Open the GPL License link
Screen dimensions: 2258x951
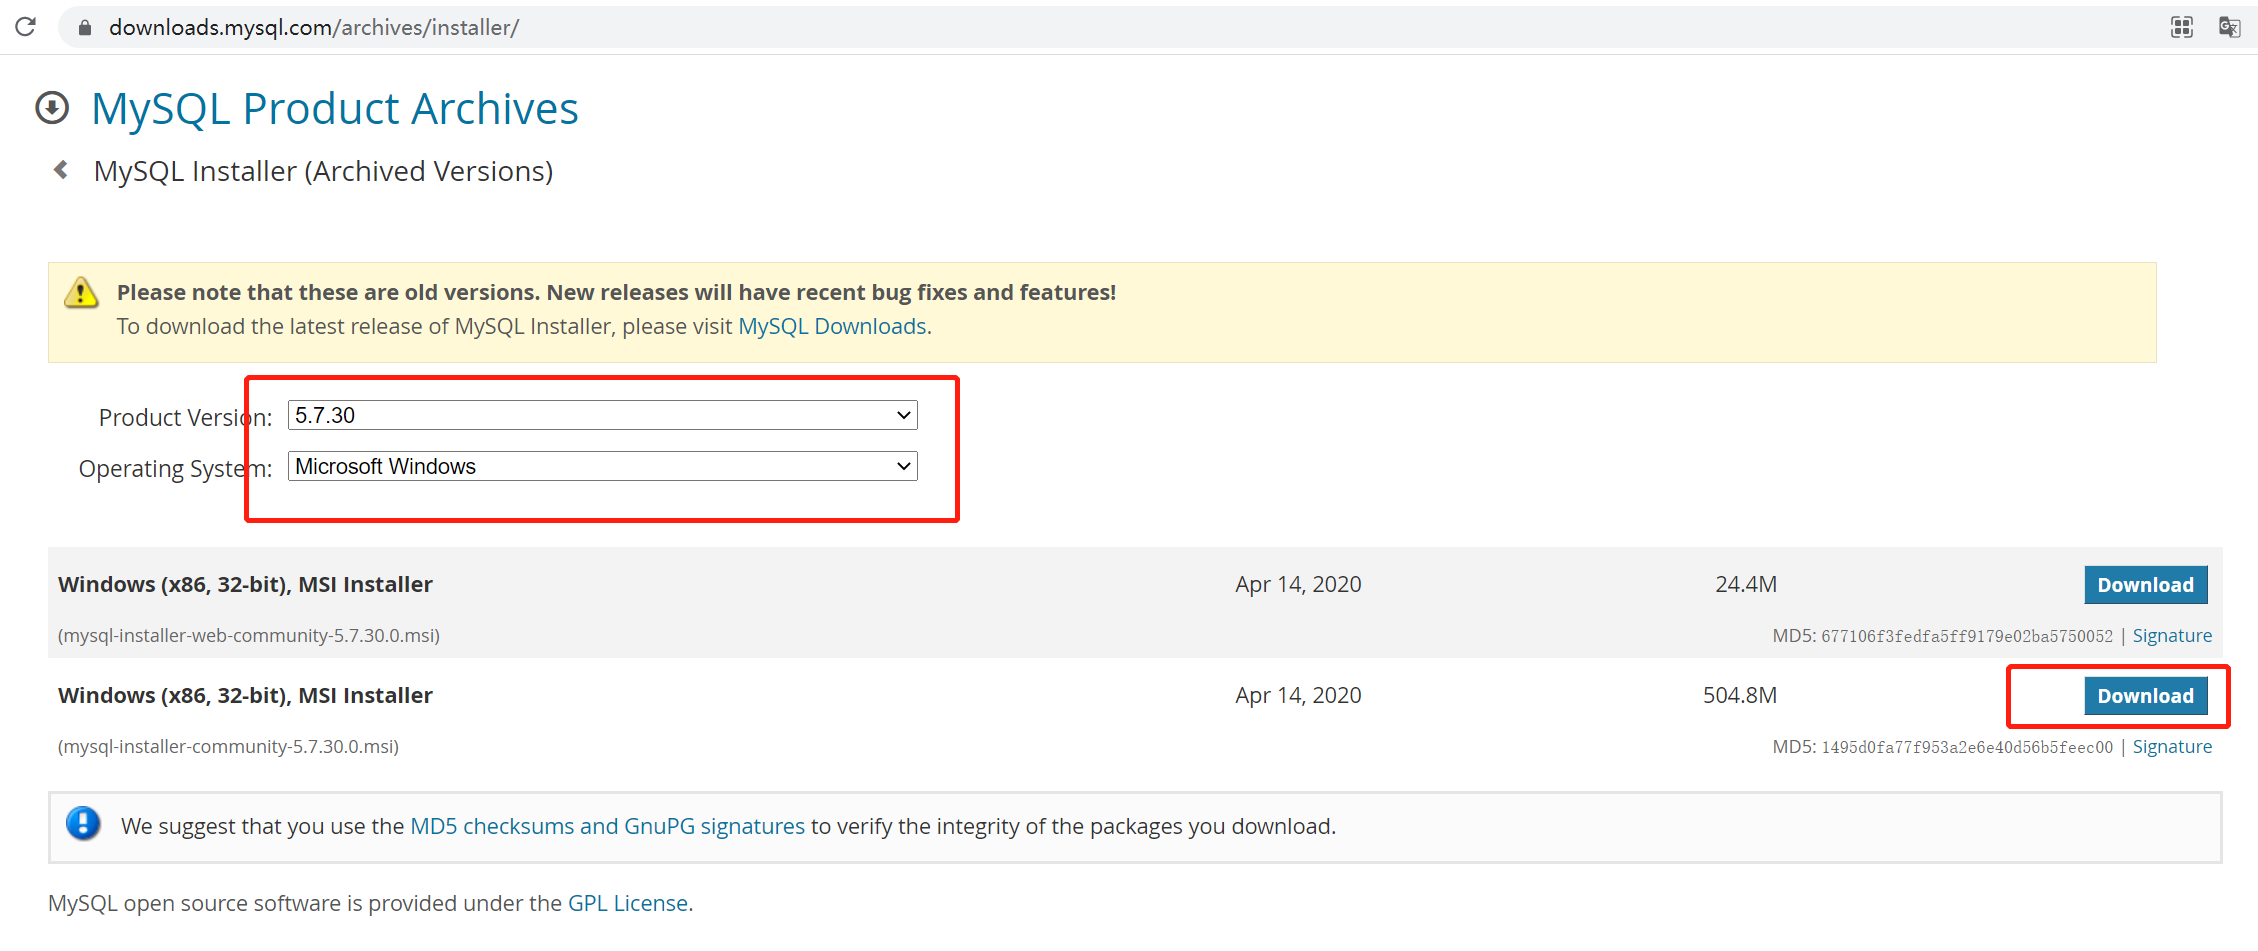628,903
